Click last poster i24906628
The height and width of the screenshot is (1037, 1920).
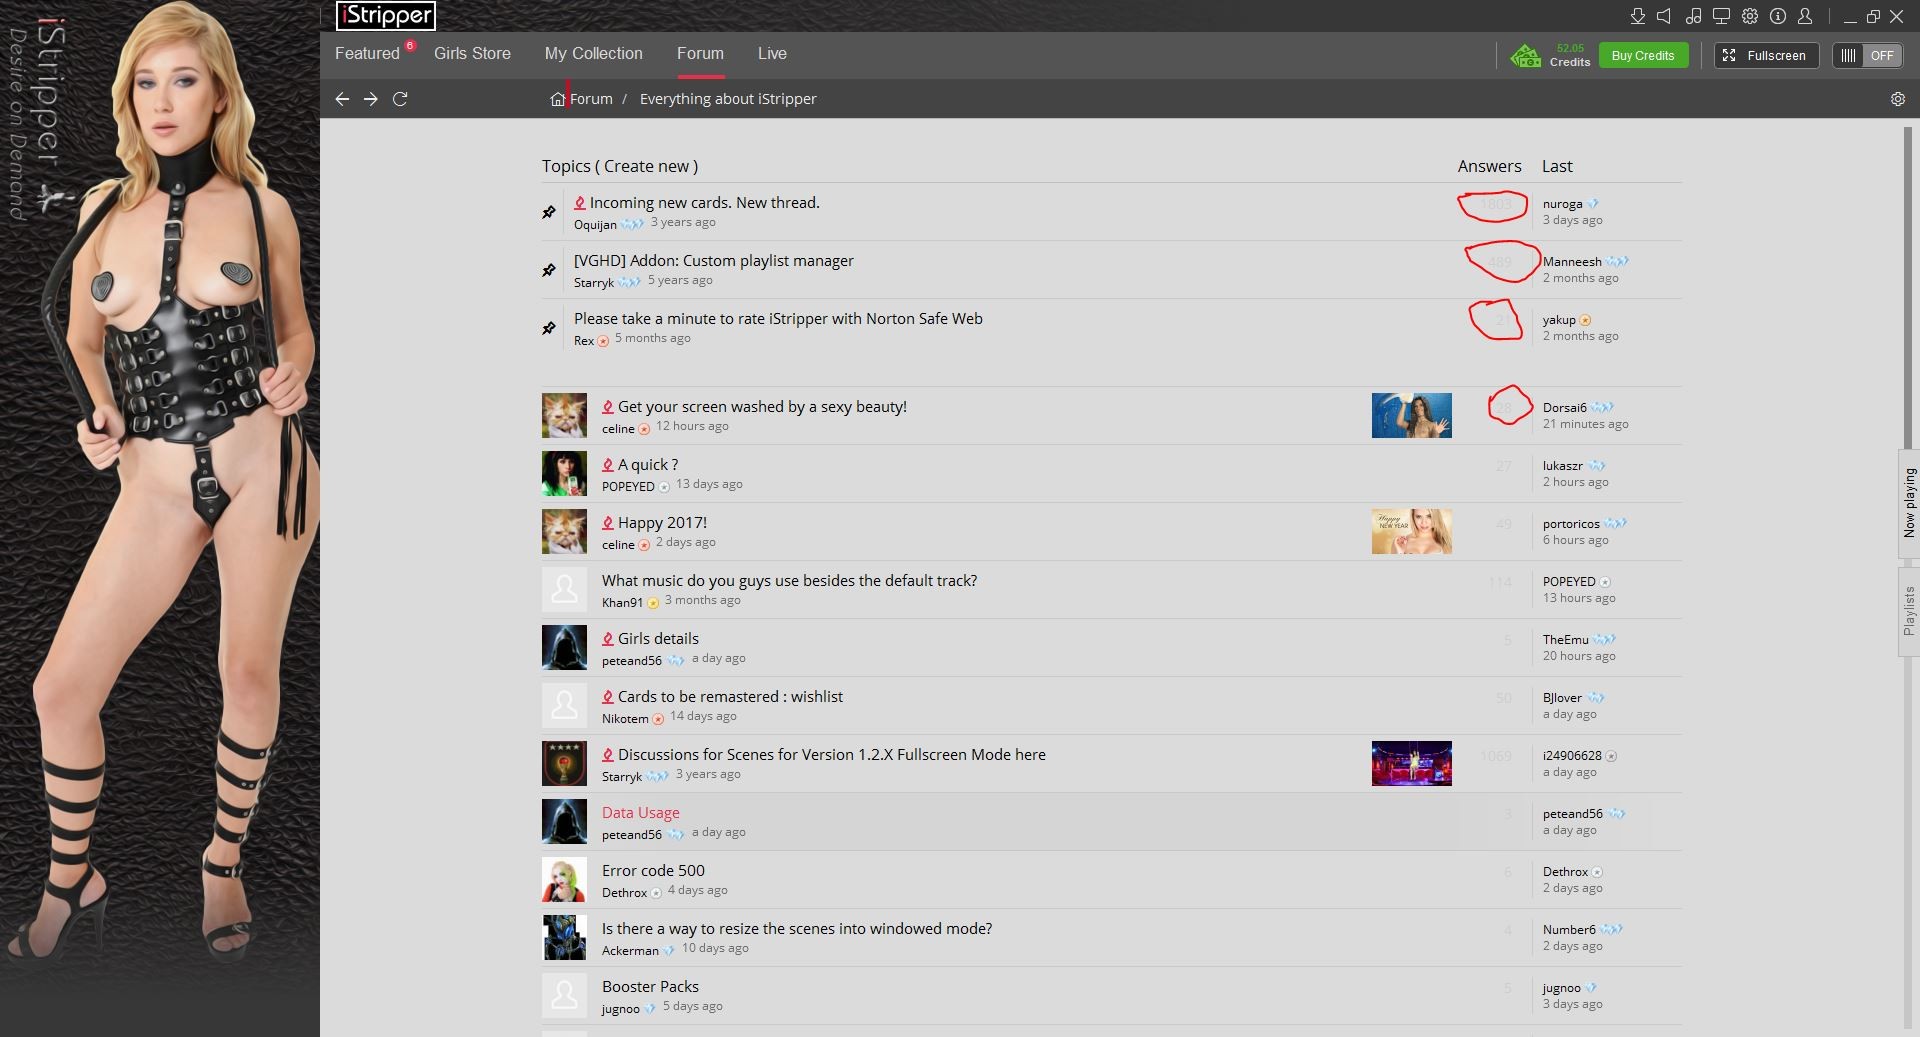(x=1572, y=756)
